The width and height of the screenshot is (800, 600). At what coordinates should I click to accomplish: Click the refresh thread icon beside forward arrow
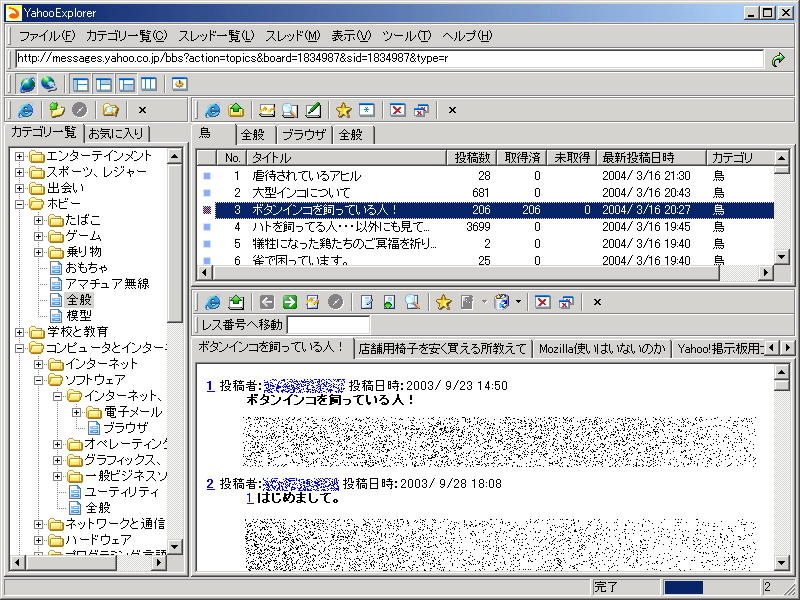(312, 302)
